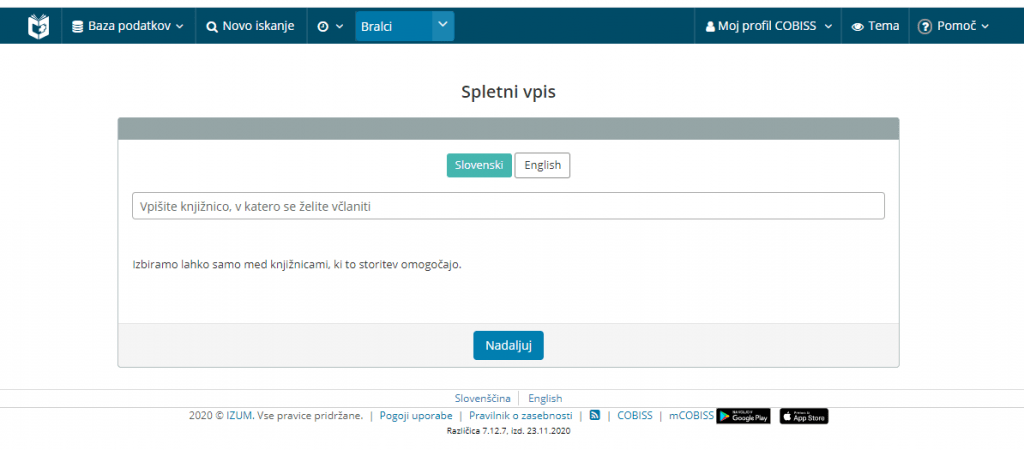Screen dimensions: 1024x450
Task: Open the Pomoč help menu
Action: (x=953, y=26)
